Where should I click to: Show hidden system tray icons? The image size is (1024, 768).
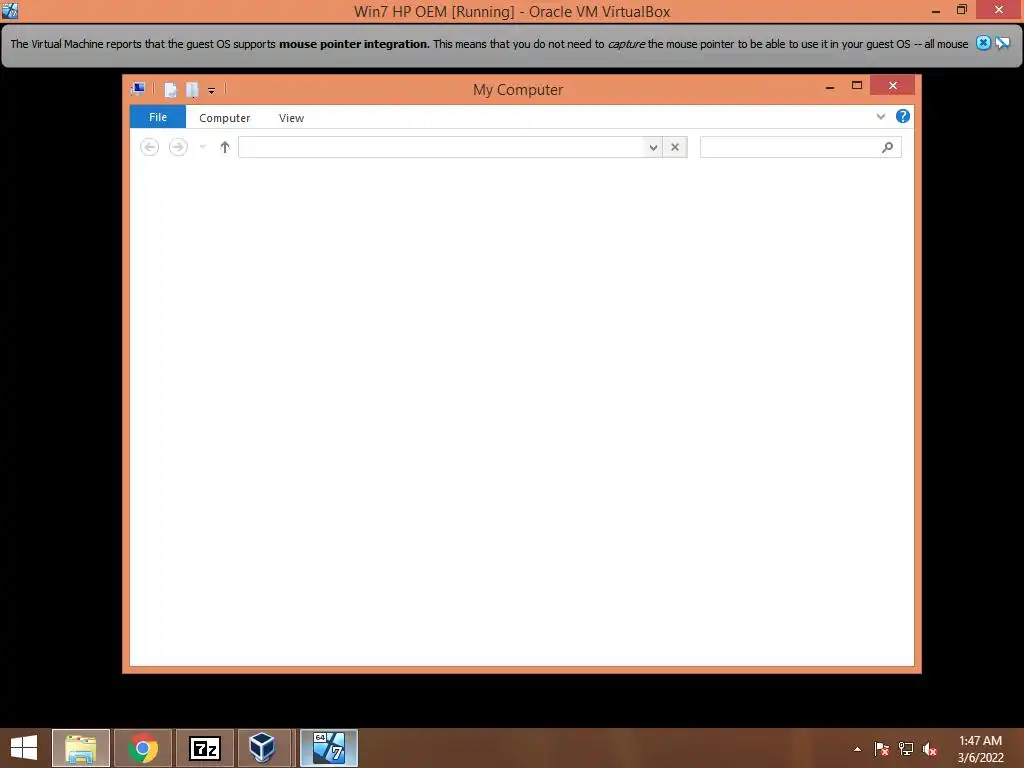coord(857,749)
